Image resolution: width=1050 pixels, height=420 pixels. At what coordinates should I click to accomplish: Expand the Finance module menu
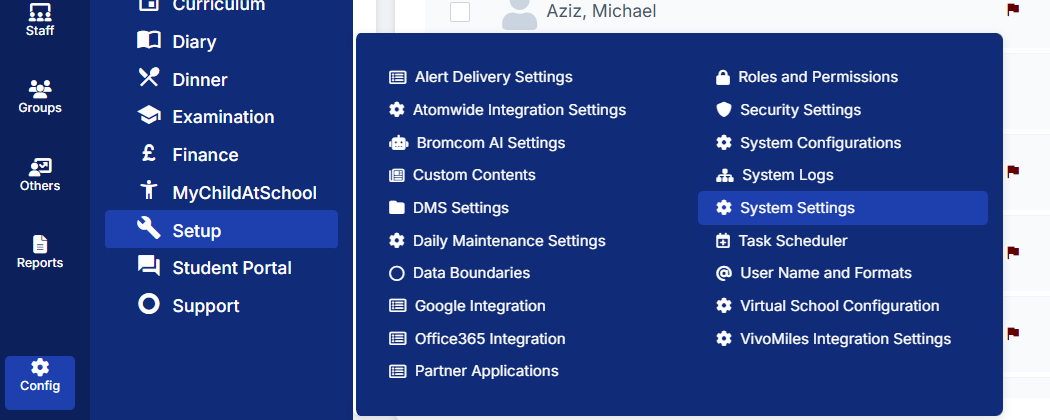pos(205,155)
